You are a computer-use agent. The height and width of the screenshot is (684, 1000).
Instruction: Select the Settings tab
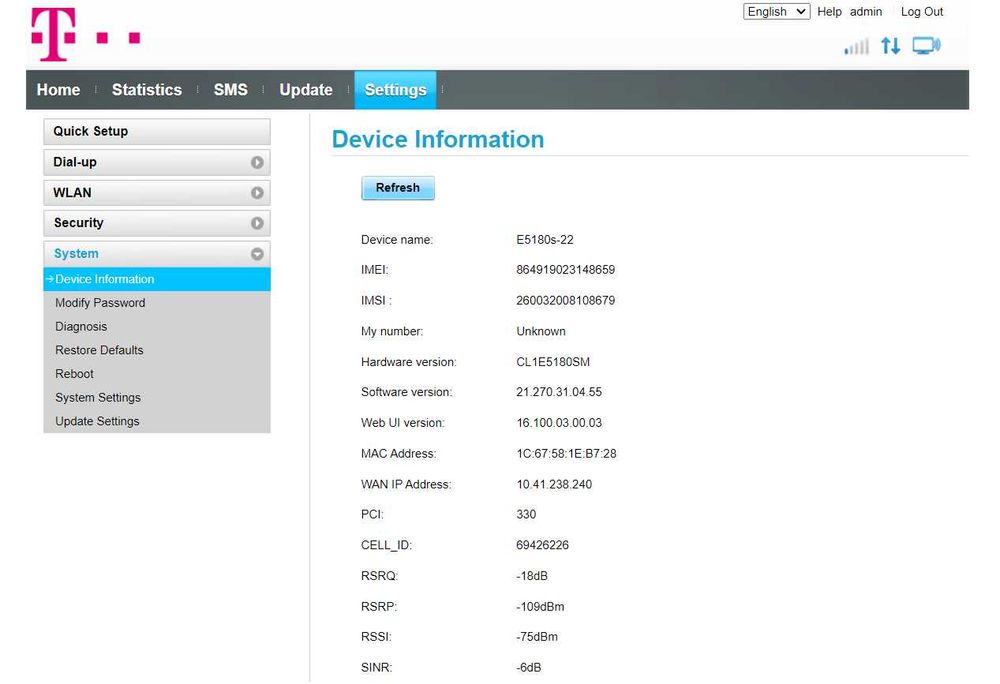395,90
